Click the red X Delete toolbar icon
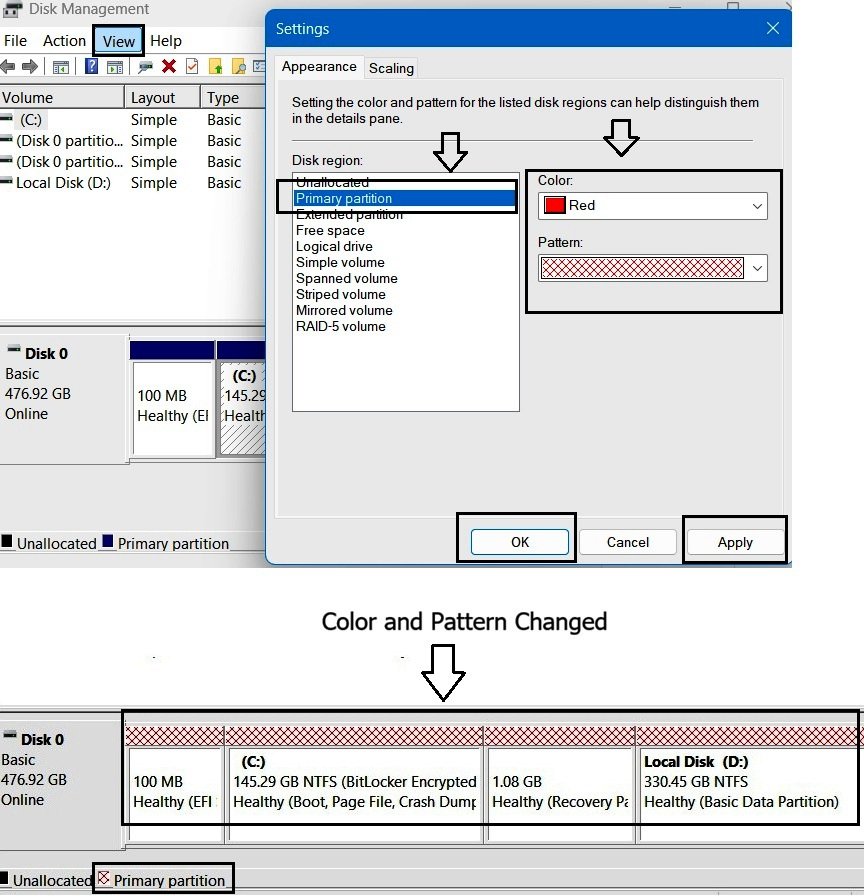This screenshot has width=864, height=896. click(x=169, y=66)
